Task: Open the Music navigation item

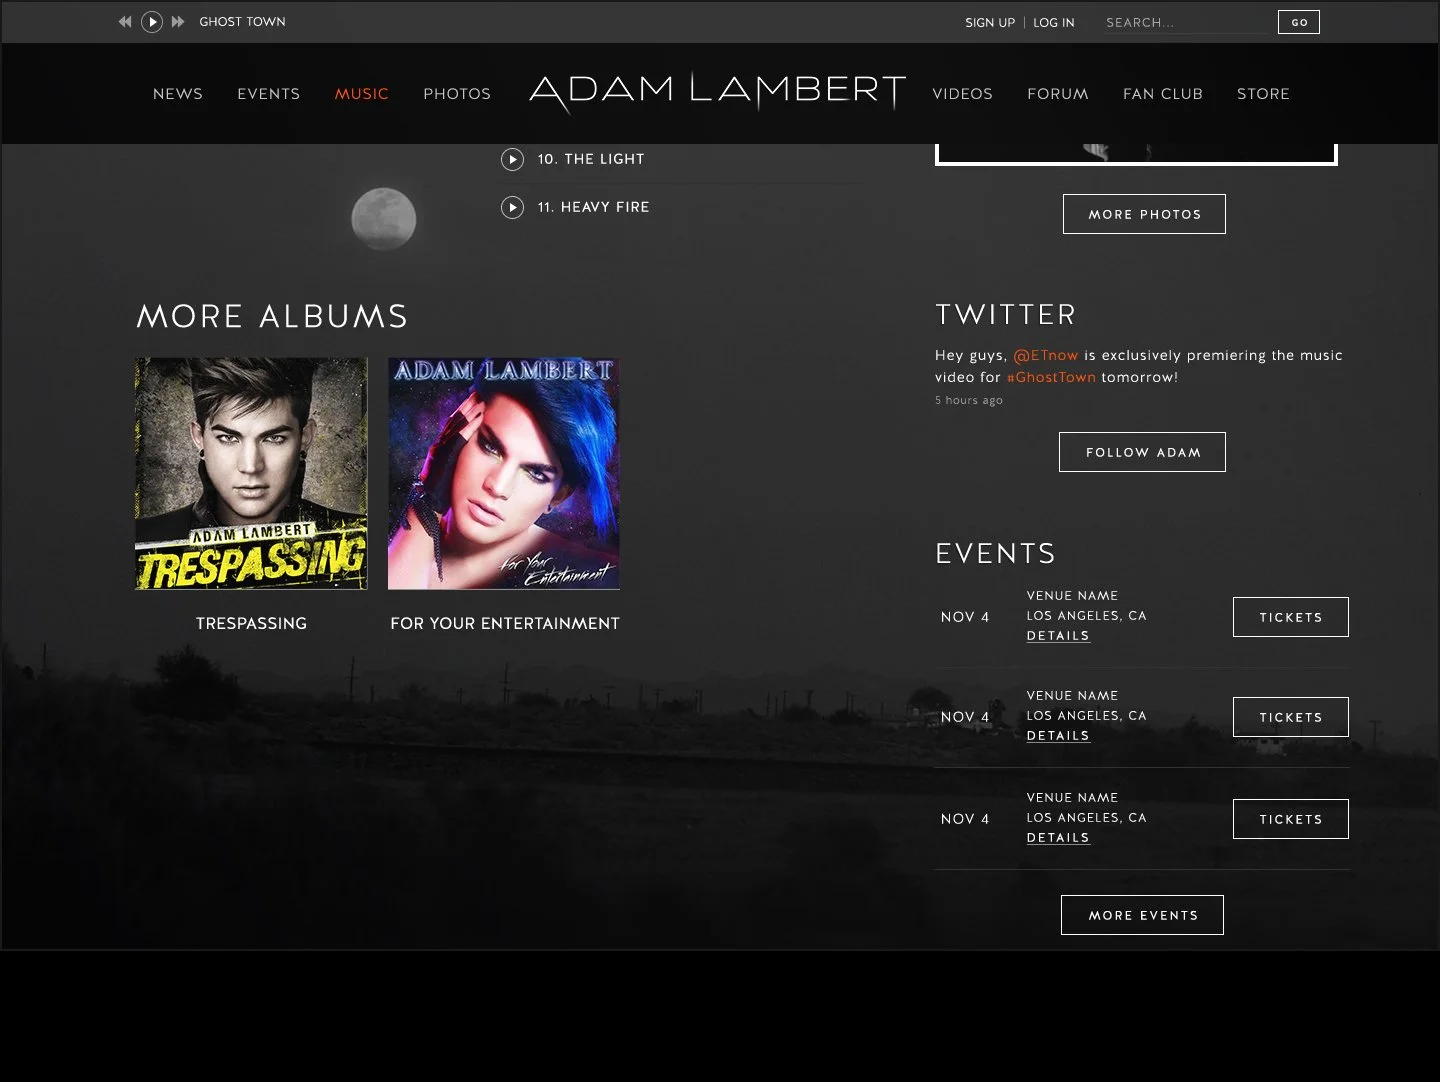Action: [x=362, y=94]
